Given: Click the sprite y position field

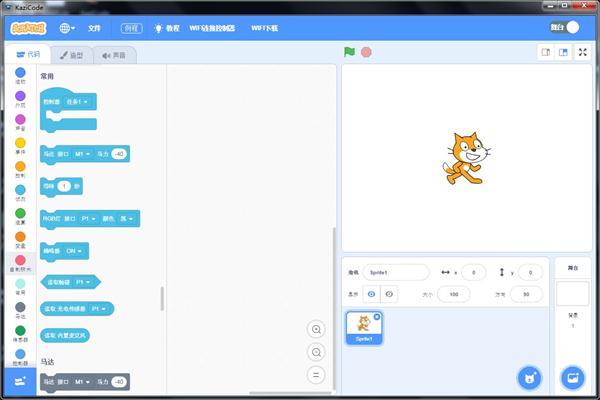Looking at the screenshot, I should tap(530, 272).
